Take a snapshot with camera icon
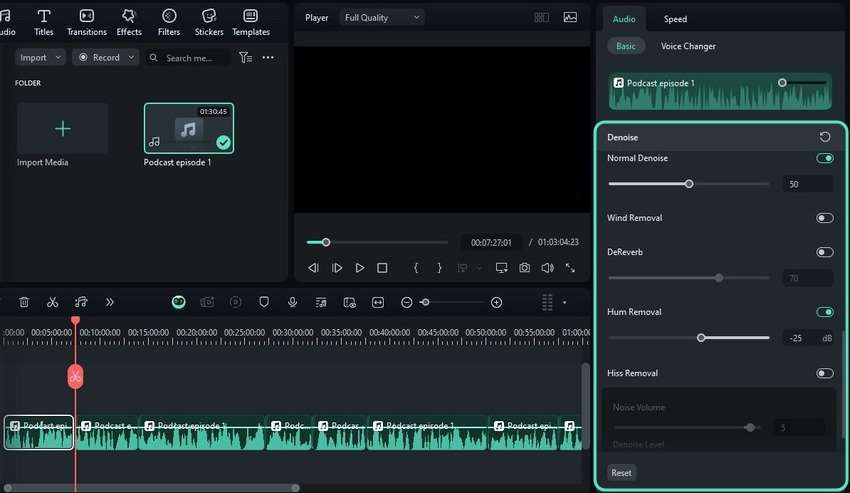 (x=524, y=268)
